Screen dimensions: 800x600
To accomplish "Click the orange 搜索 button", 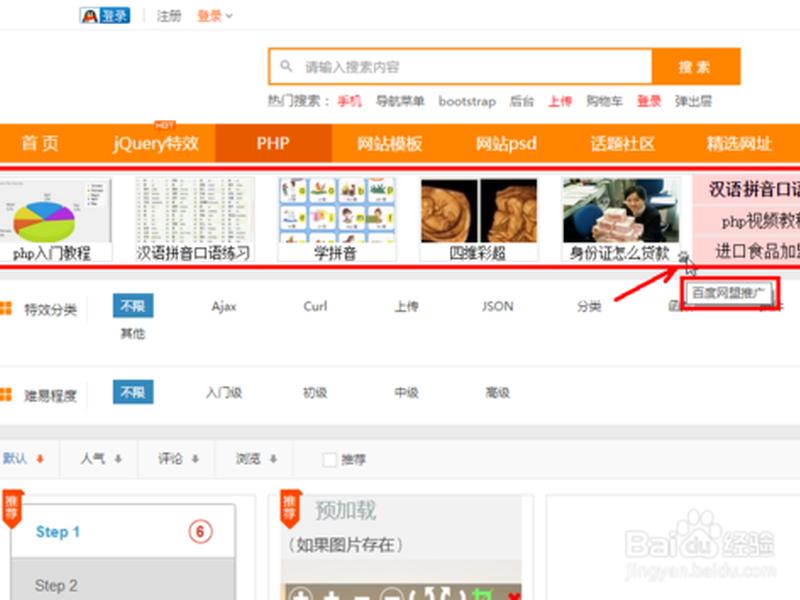I will point(695,67).
